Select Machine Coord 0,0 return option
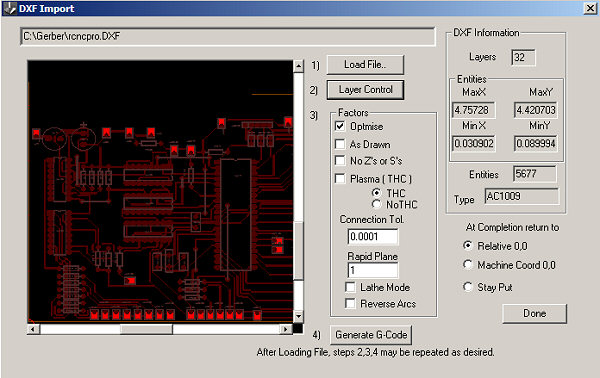Screen dimensions: 600x378 tap(468, 264)
